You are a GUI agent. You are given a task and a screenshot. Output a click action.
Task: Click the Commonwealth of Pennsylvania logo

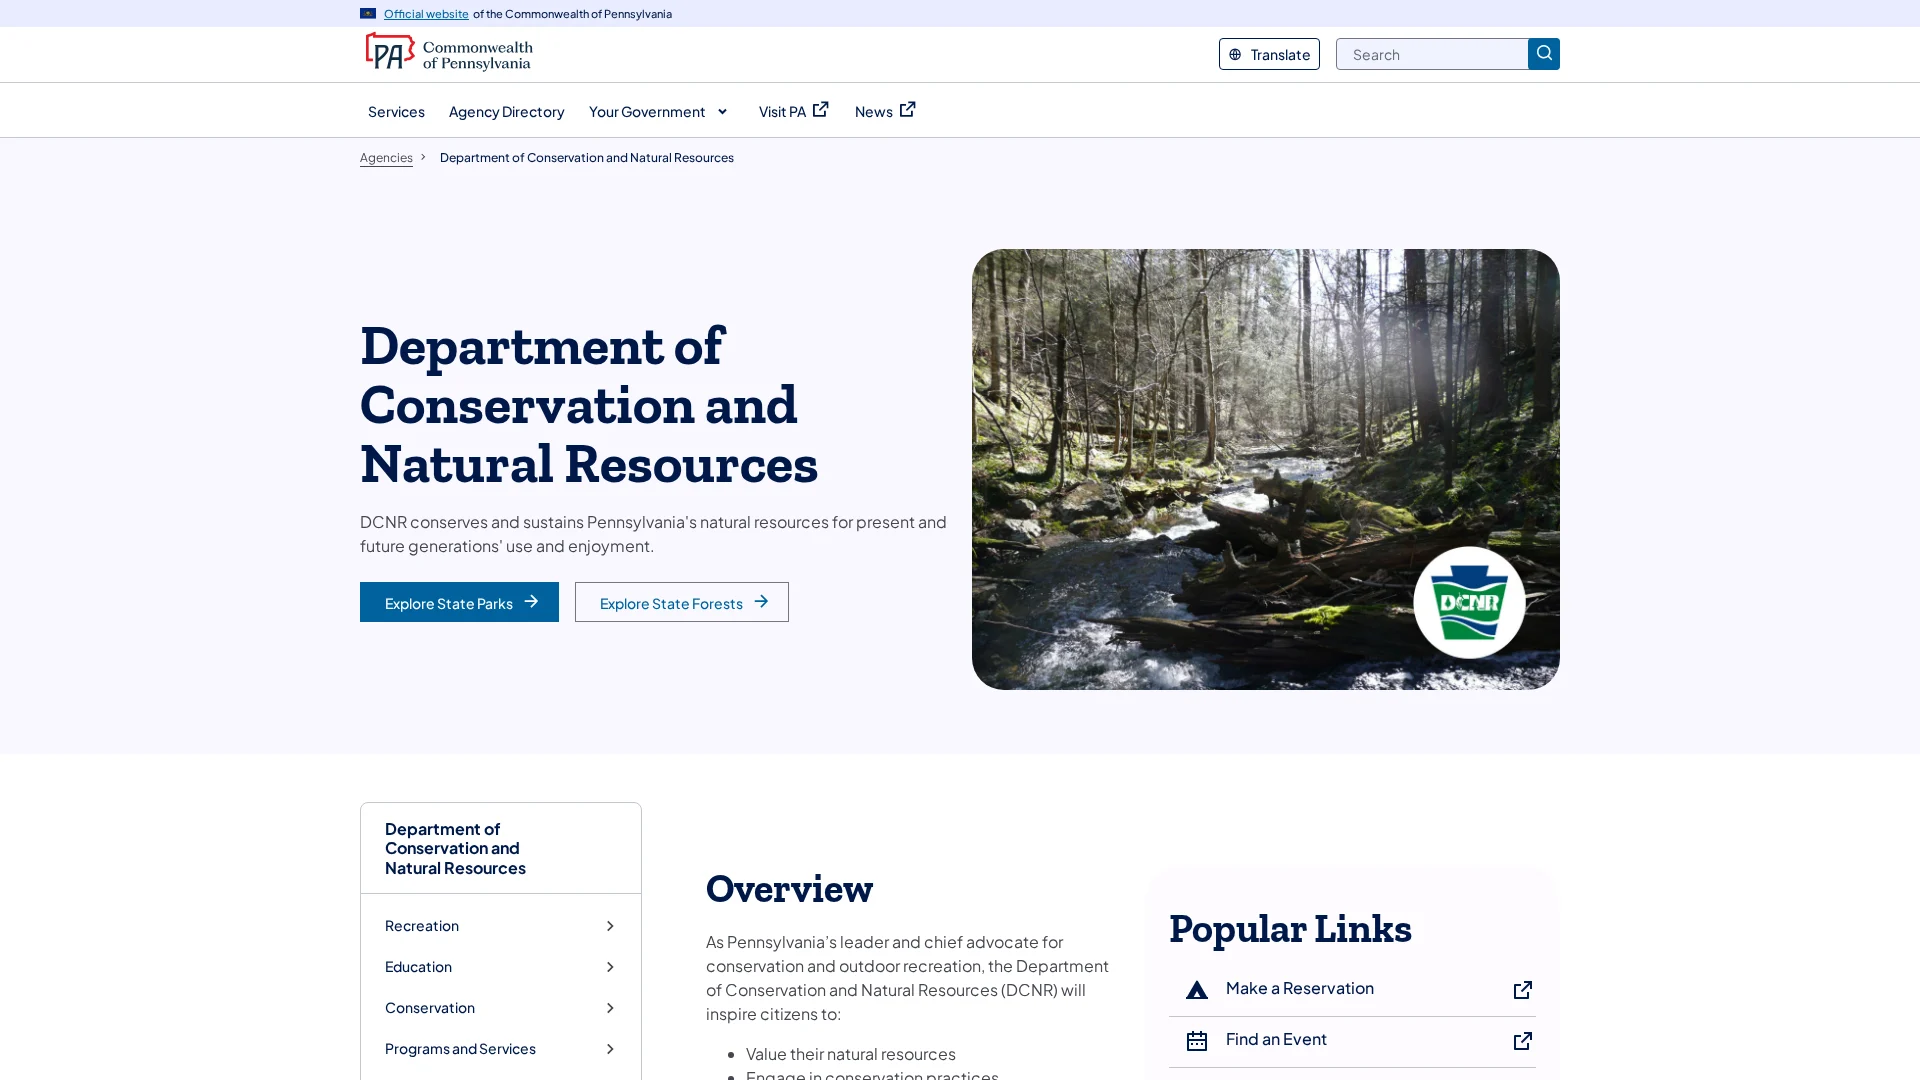(x=449, y=53)
